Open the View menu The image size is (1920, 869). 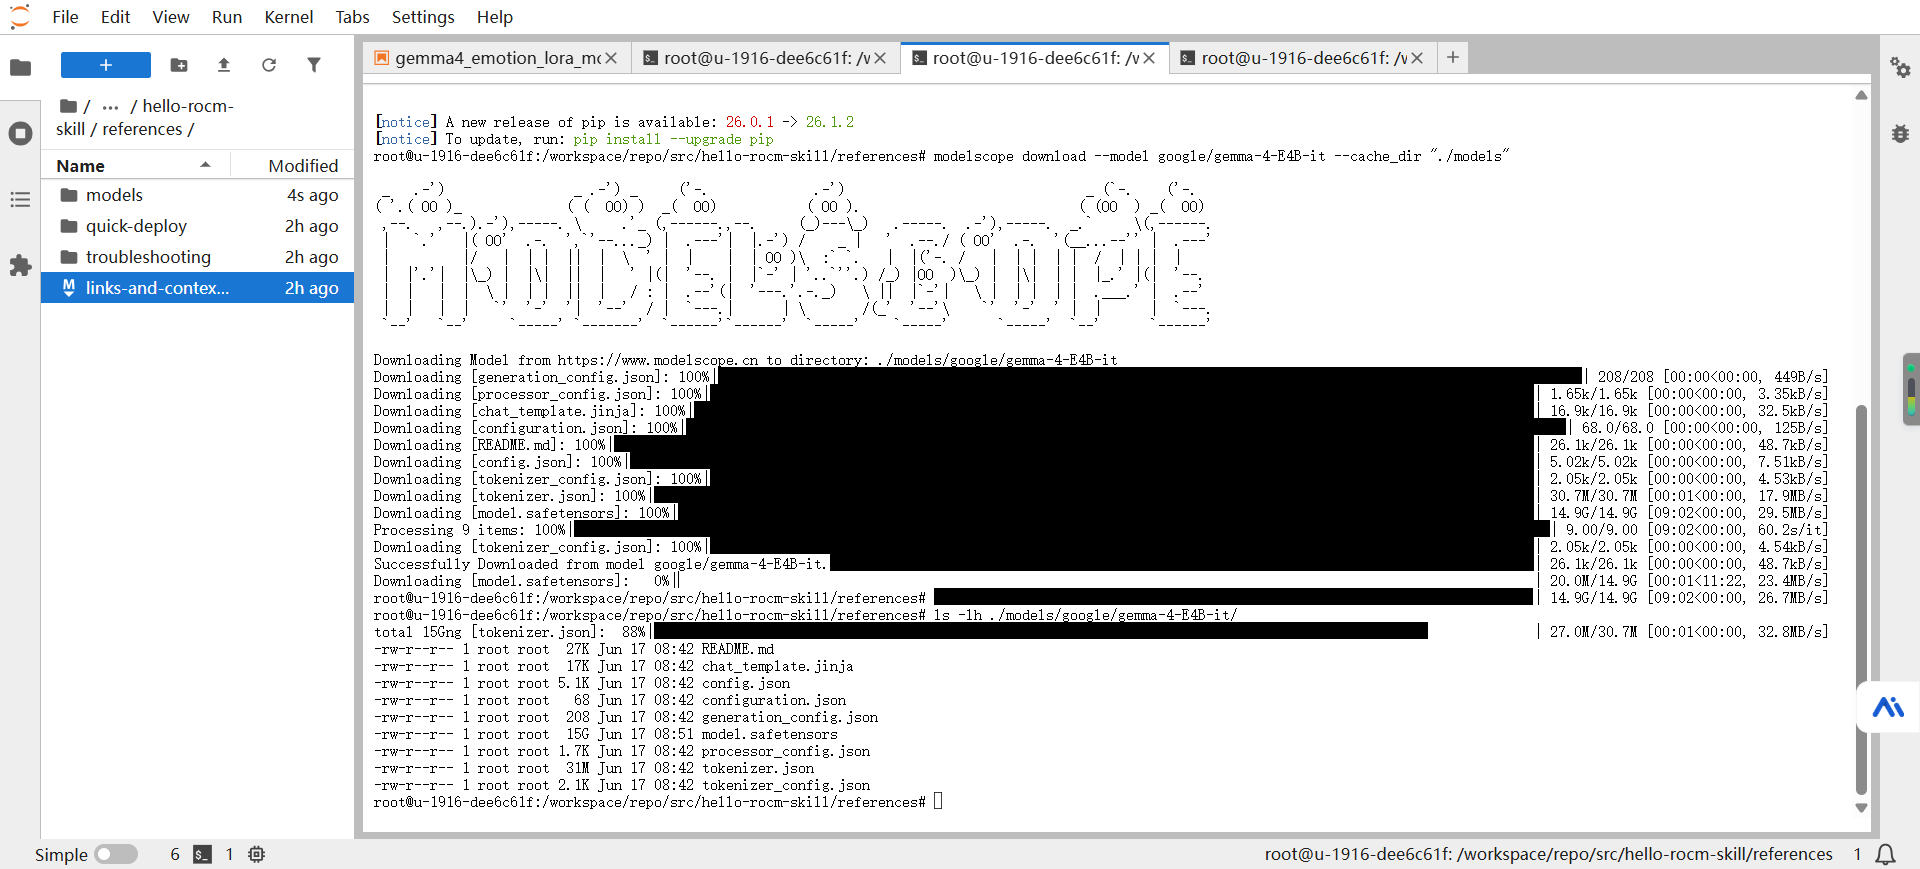pyautogui.click(x=171, y=17)
